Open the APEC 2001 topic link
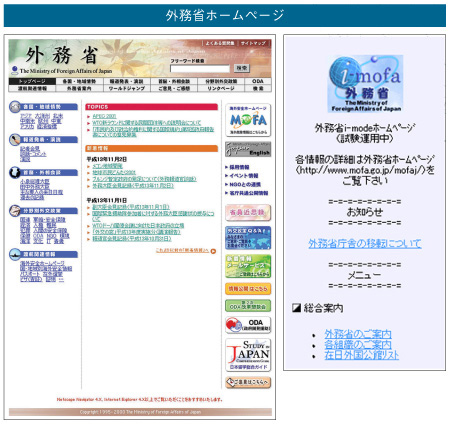The width and height of the screenshot is (452, 424). pyautogui.click(x=104, y=116)
